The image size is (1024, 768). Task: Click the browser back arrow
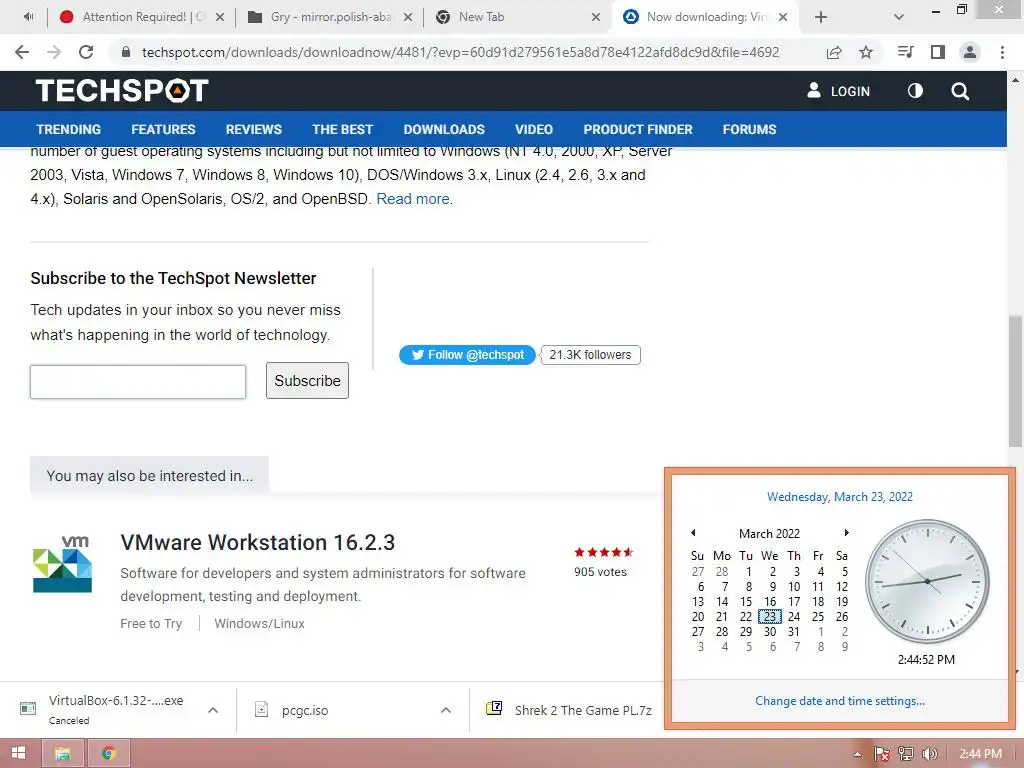coord(22,52)
